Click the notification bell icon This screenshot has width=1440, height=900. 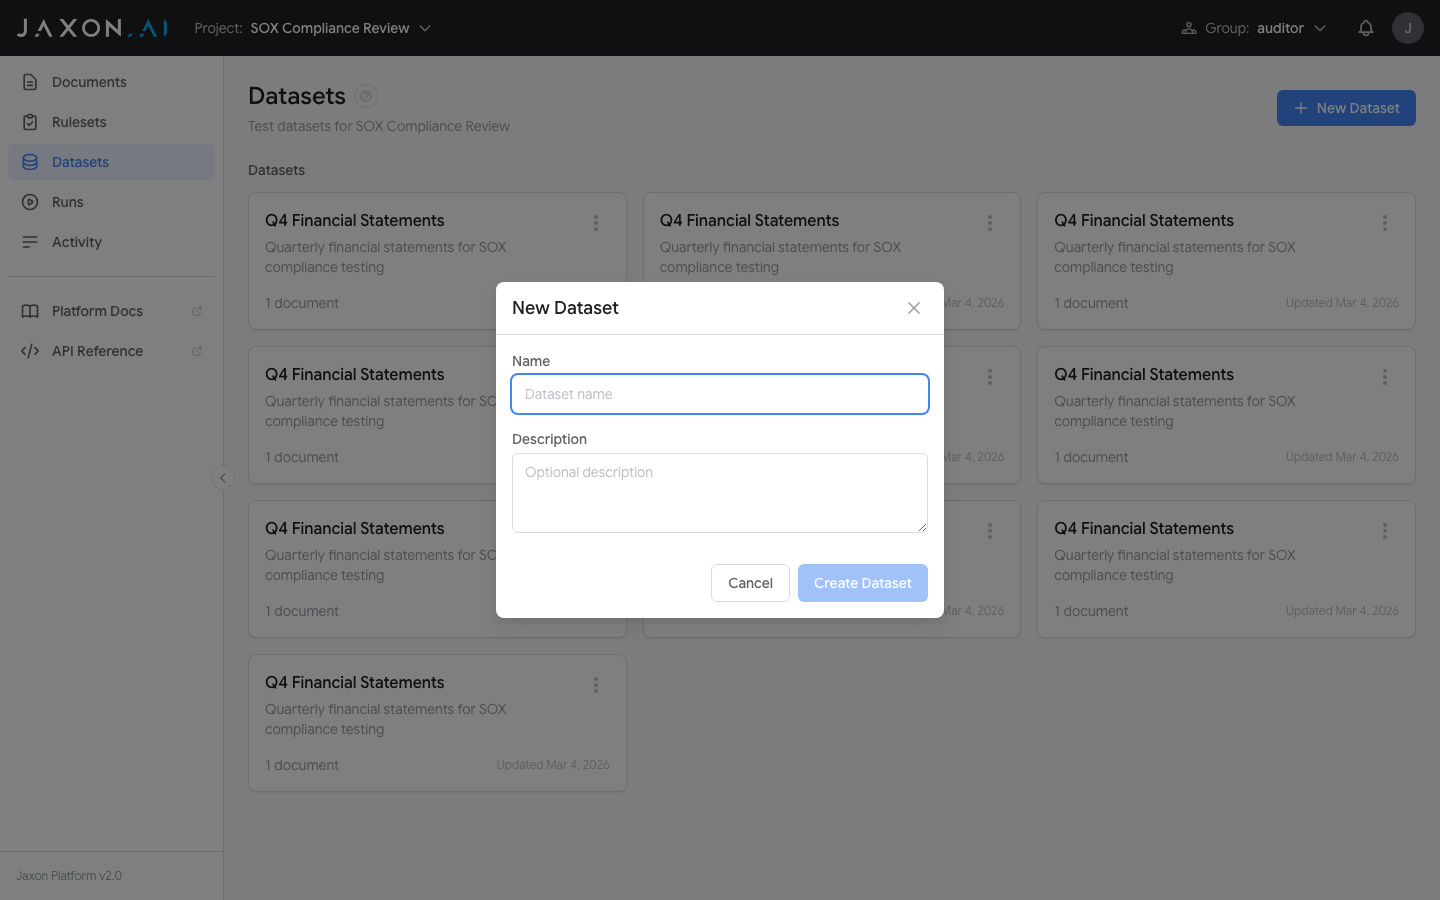[x=1366, y=27]
